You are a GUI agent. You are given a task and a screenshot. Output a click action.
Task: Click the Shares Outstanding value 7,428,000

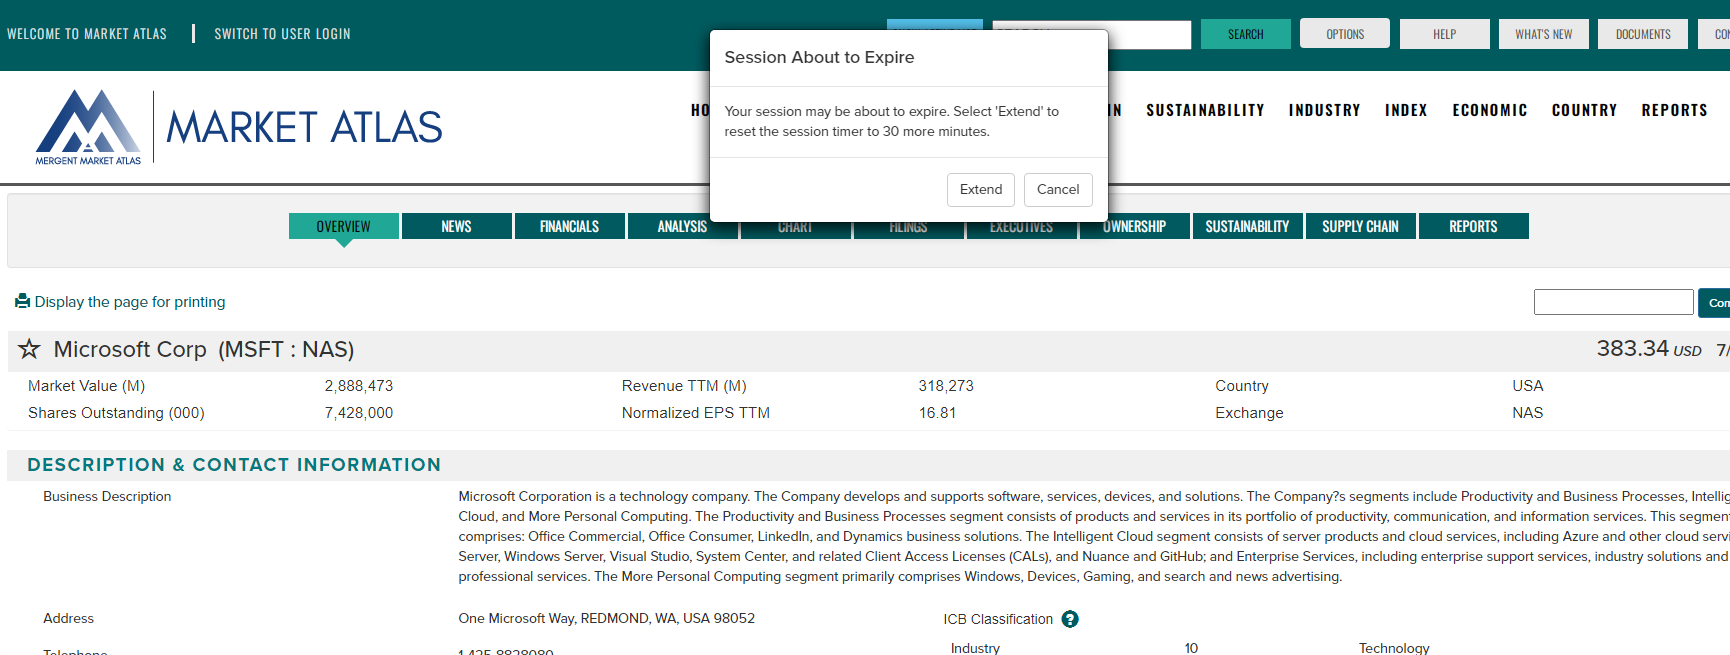359,413
